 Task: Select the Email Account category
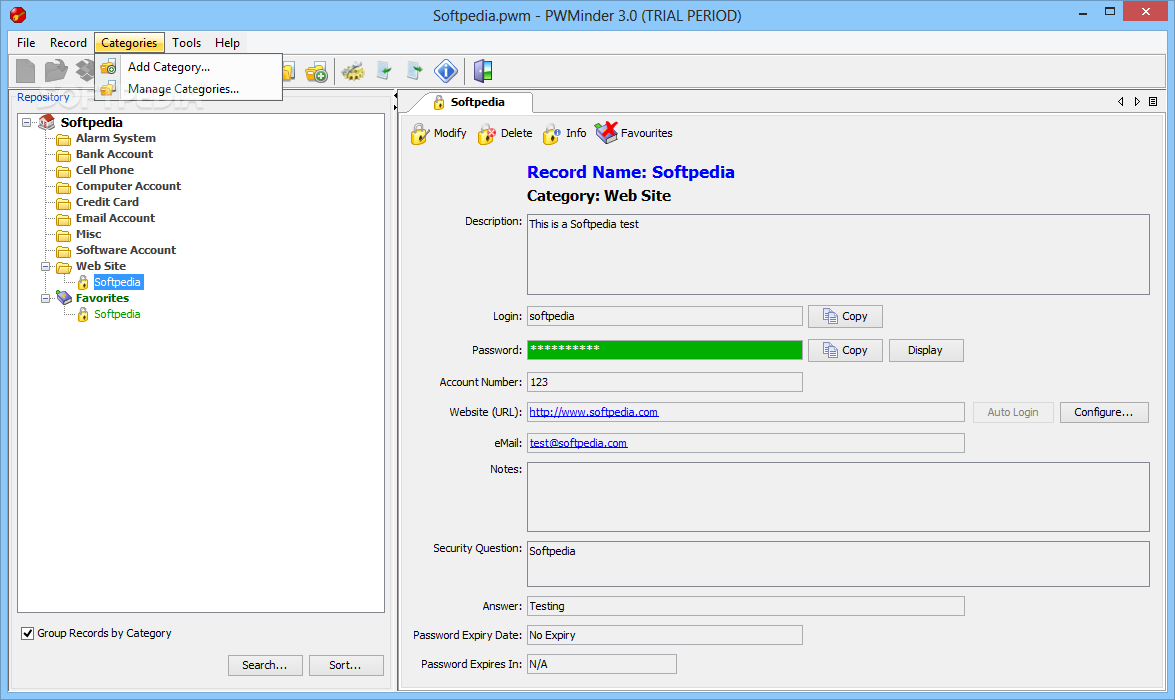click(115, 218)
